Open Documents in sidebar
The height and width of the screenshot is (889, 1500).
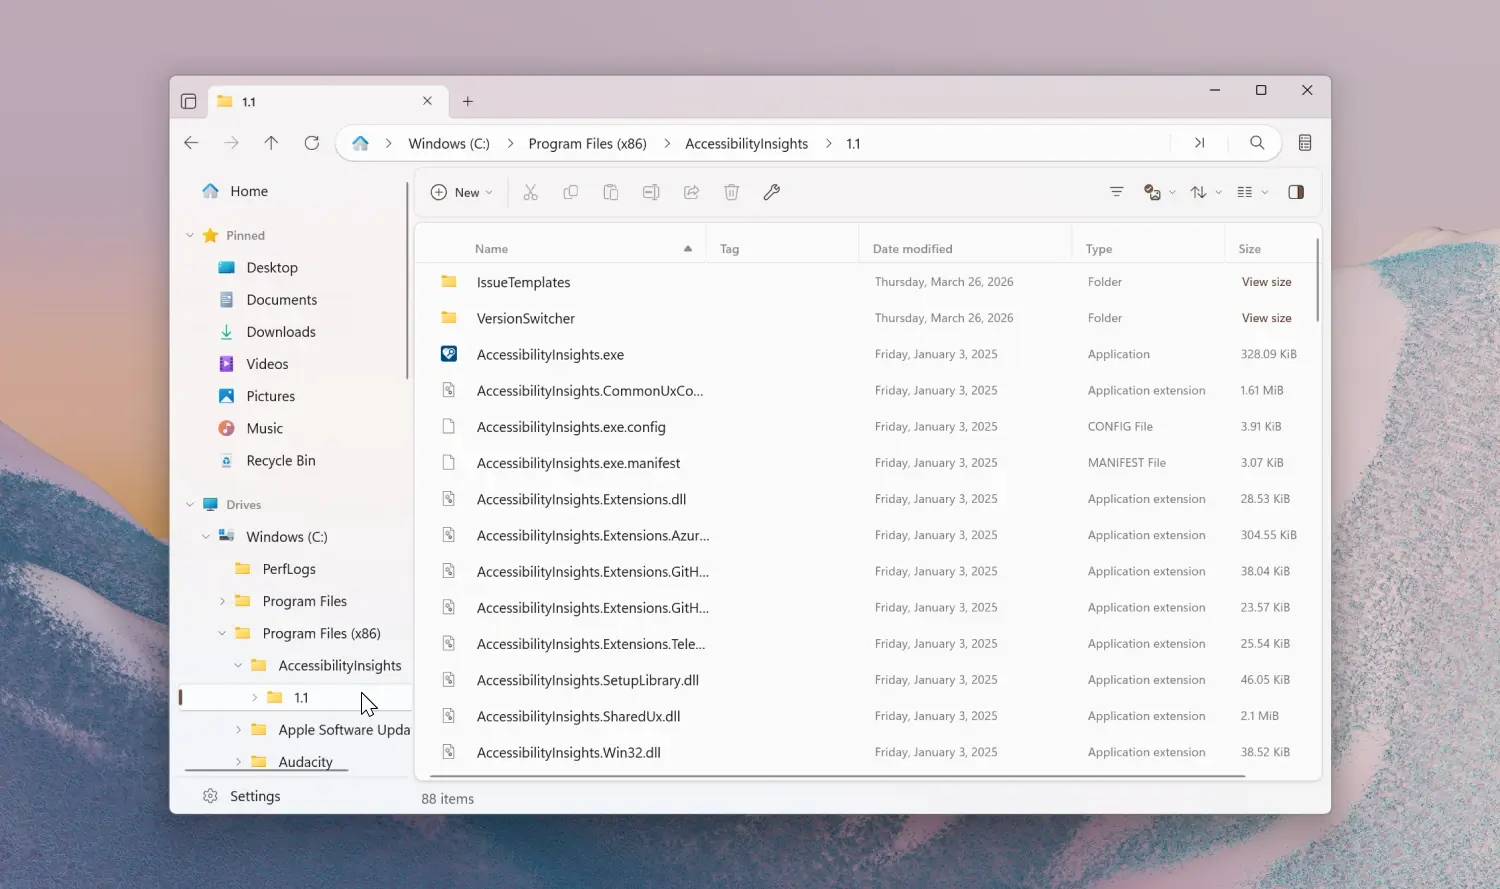pyautogui.click(x=281, y=299)
